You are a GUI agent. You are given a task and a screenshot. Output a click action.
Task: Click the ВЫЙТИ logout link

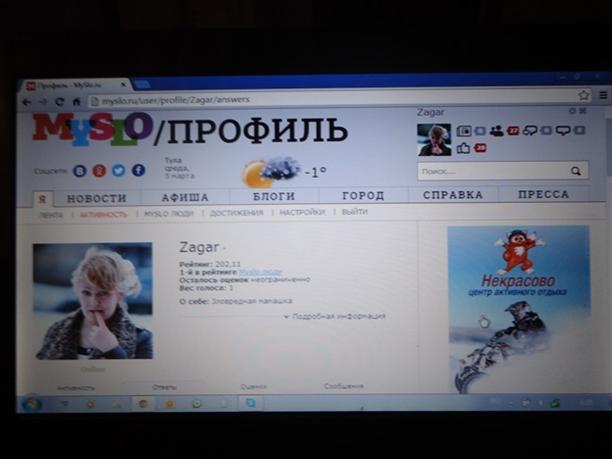pyautogui.click(x=354, y=212)
